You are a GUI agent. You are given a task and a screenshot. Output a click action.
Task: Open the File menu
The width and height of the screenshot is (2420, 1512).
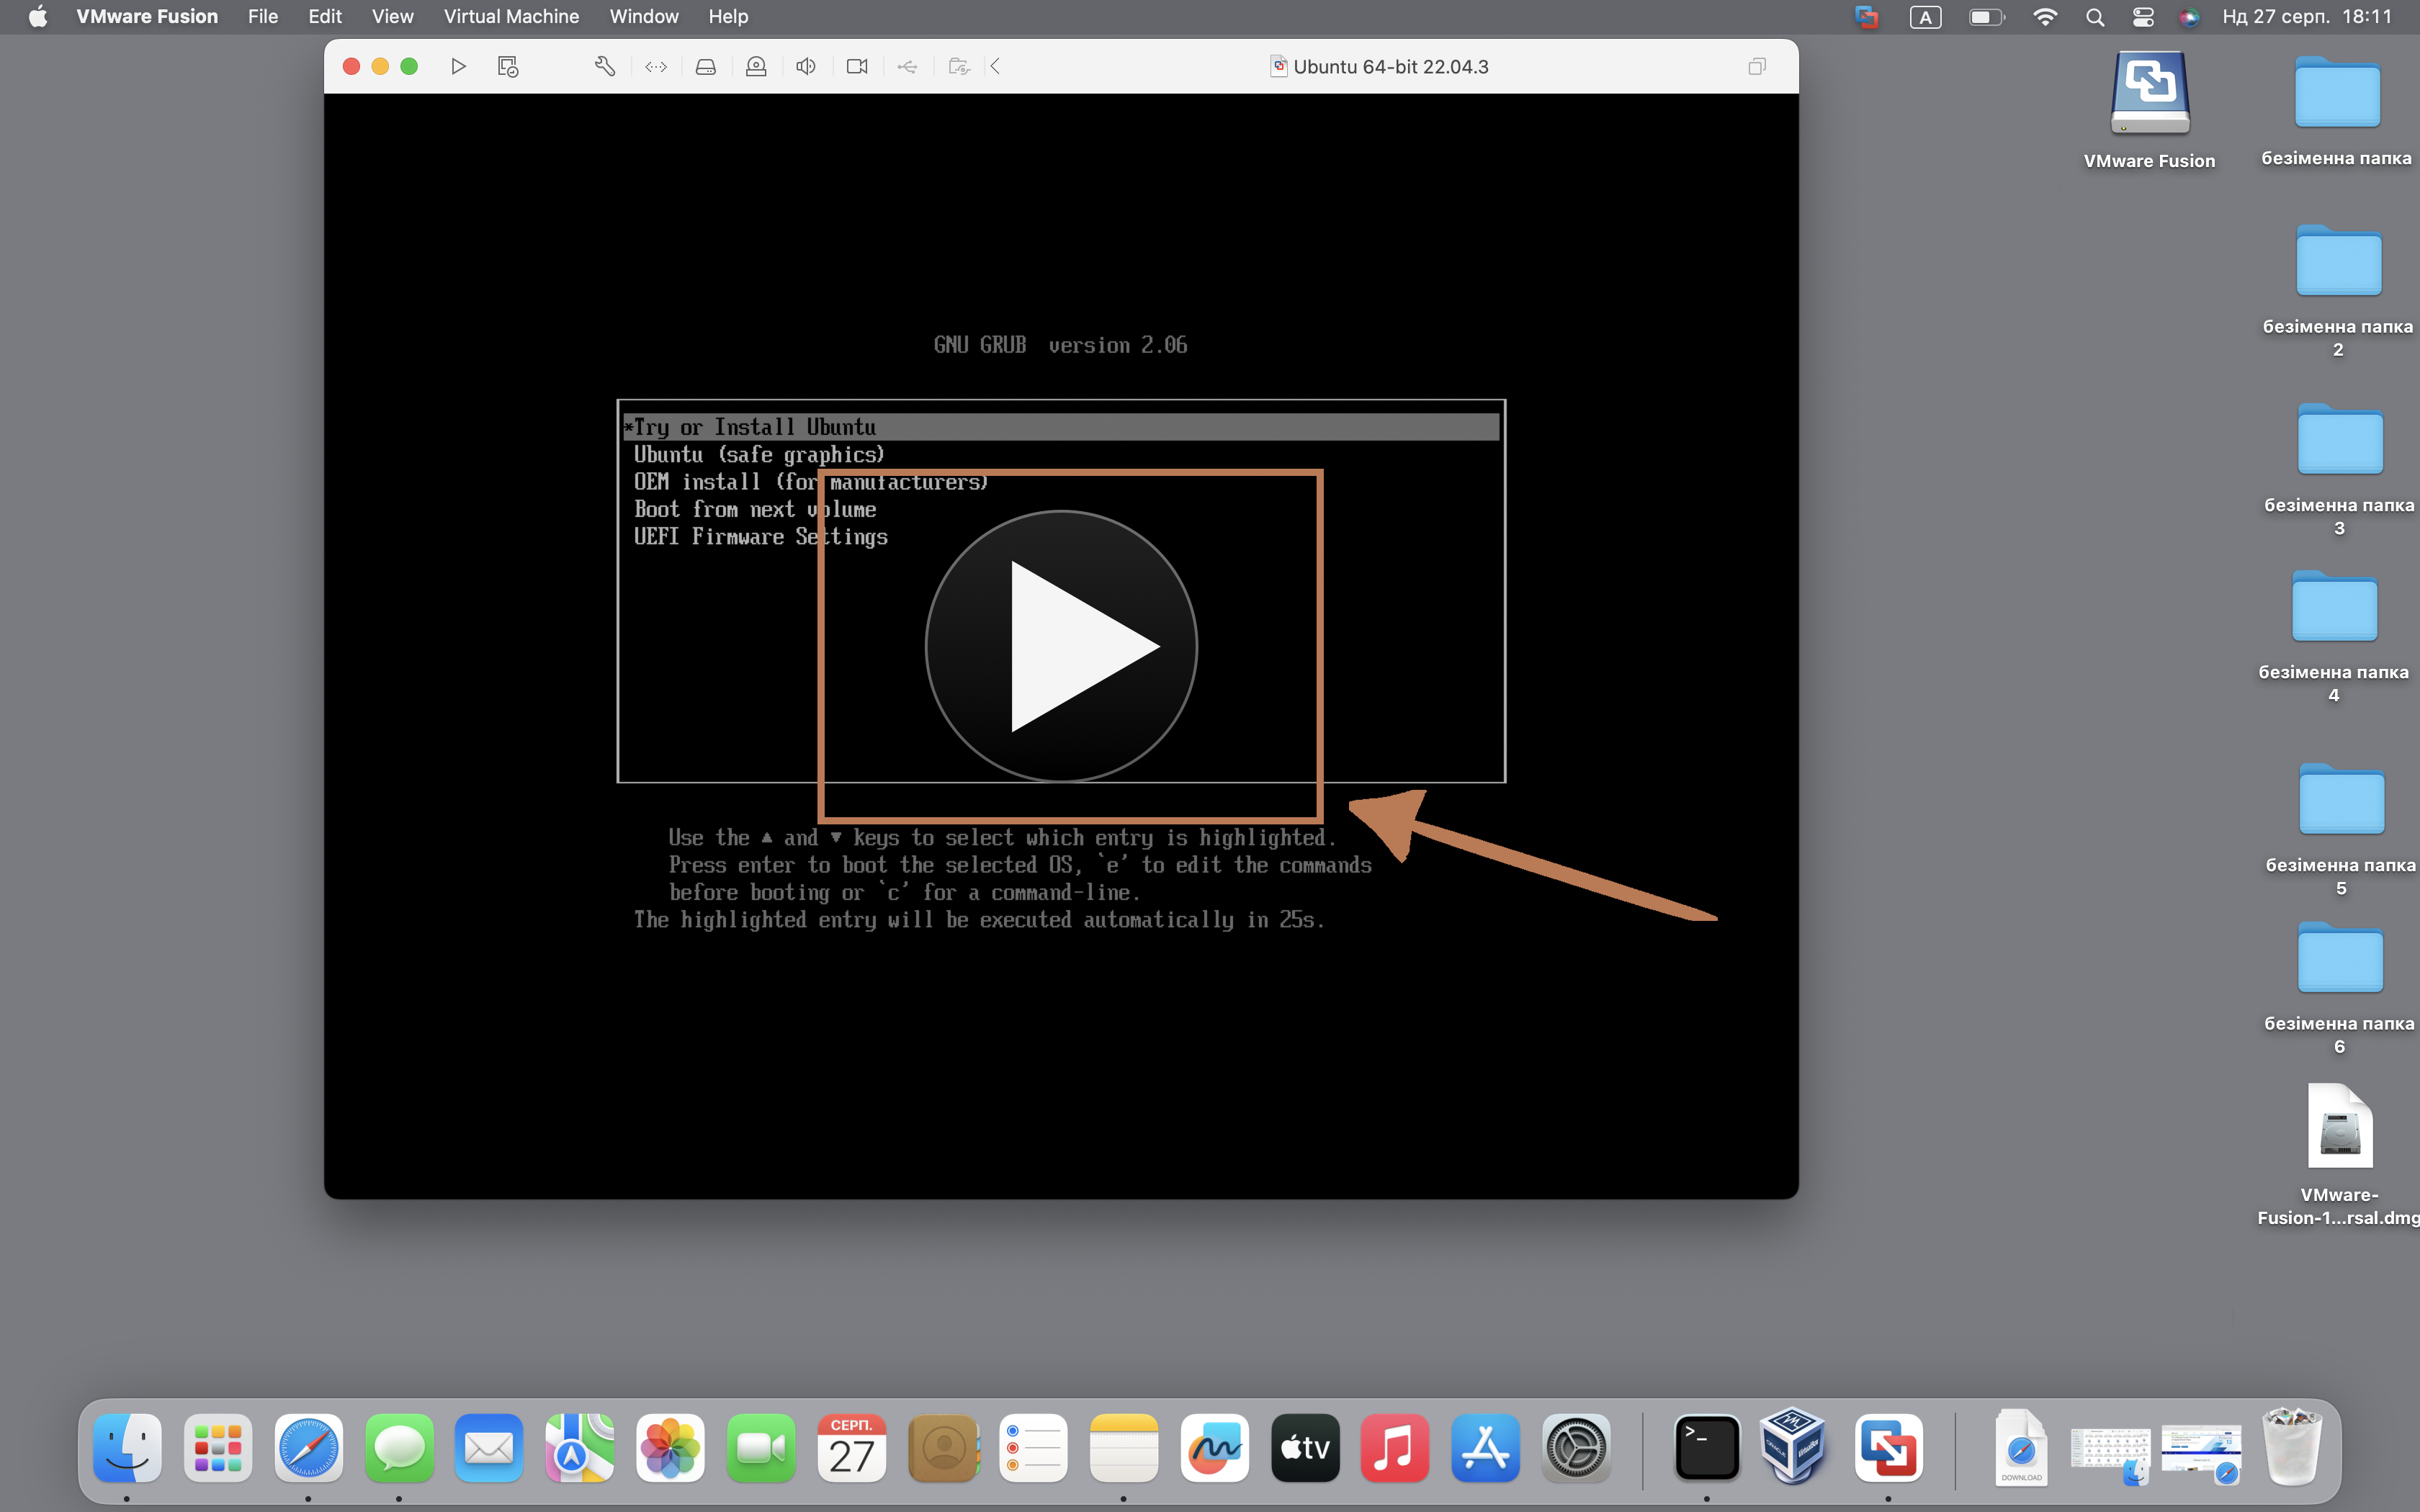click(263, 16)
